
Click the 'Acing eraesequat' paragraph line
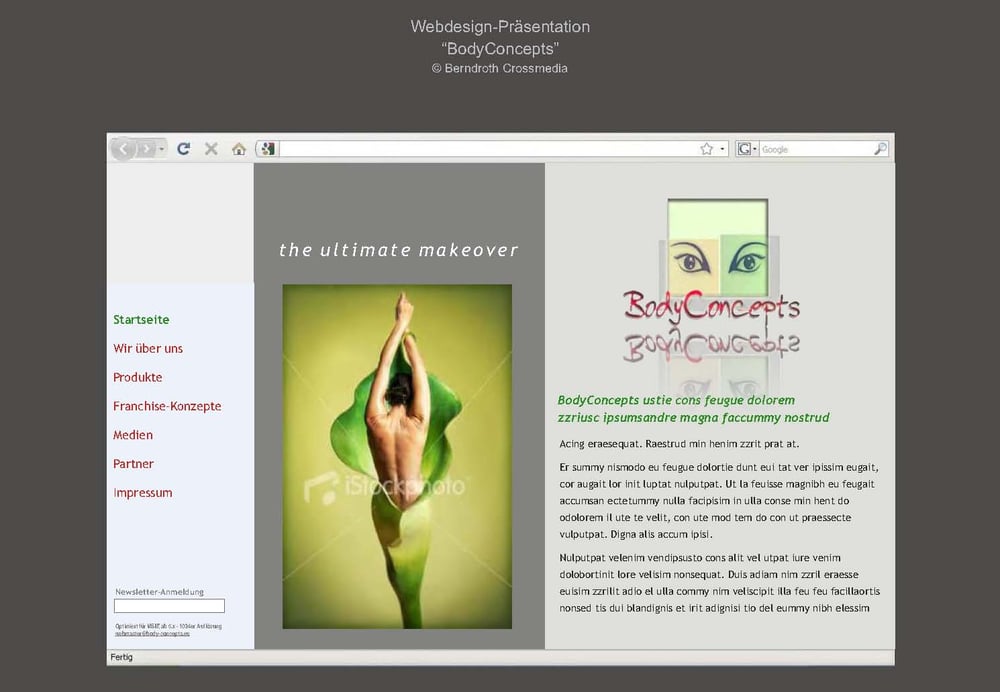click(x=679, y=444)
